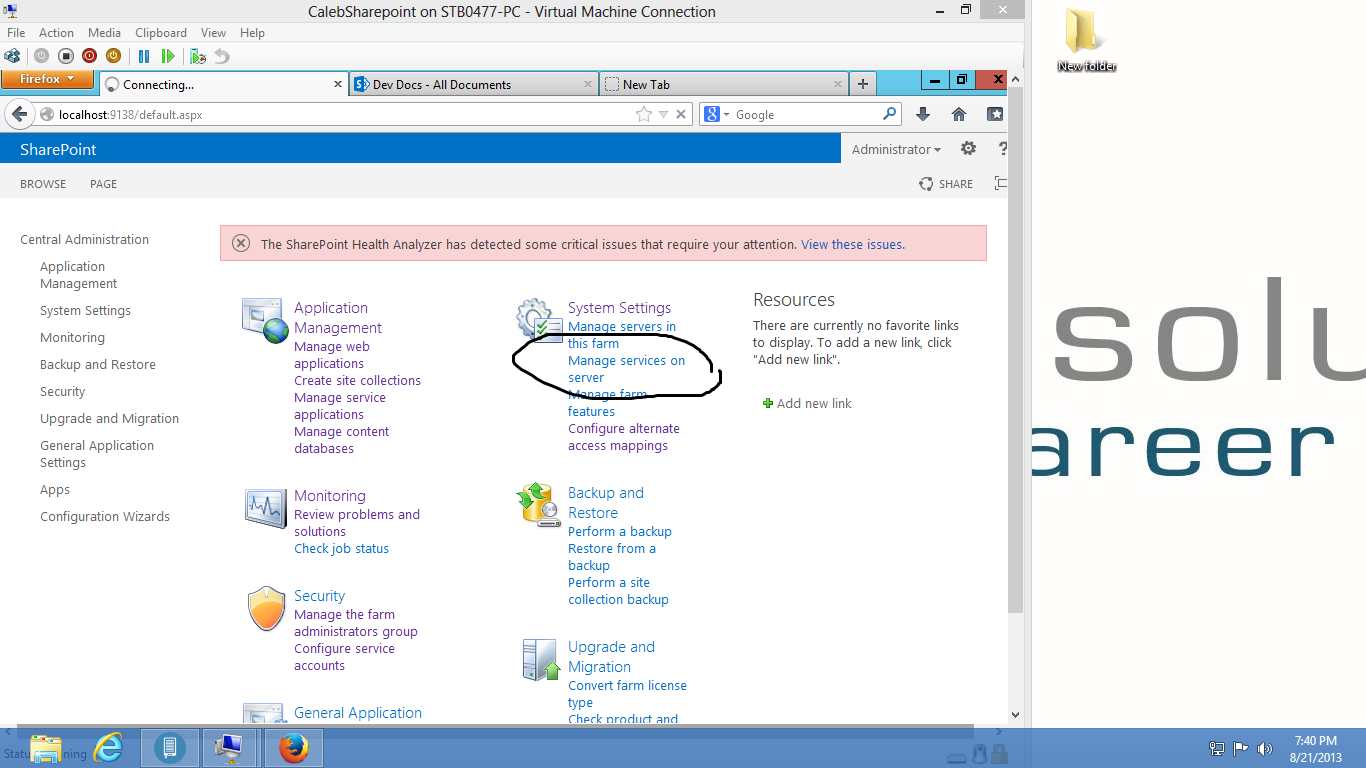Open a new tab with plus button
Image resolution: width=1366 pixels, height=768 pixels.
(x=862, y=84)
